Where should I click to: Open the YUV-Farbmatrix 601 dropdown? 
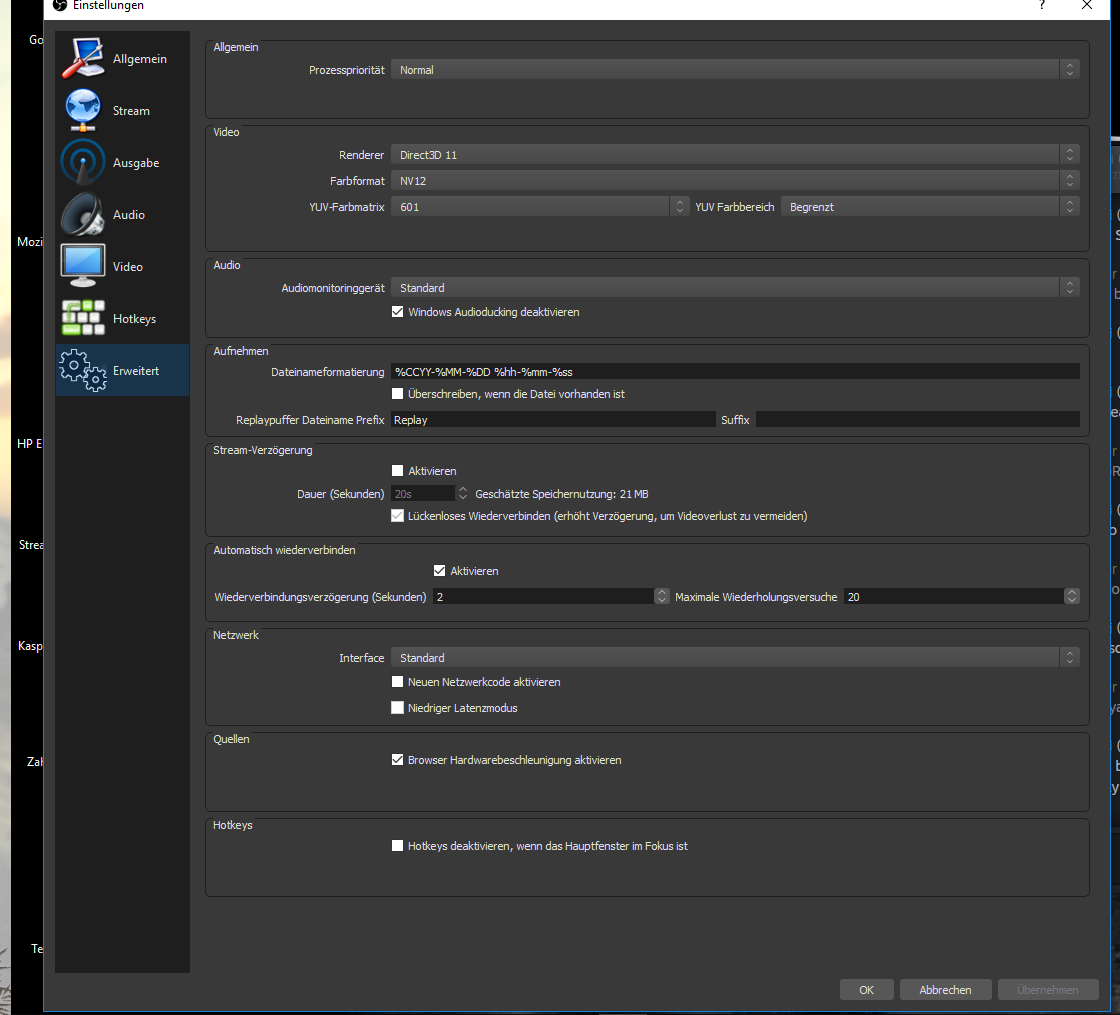[540, 207]
